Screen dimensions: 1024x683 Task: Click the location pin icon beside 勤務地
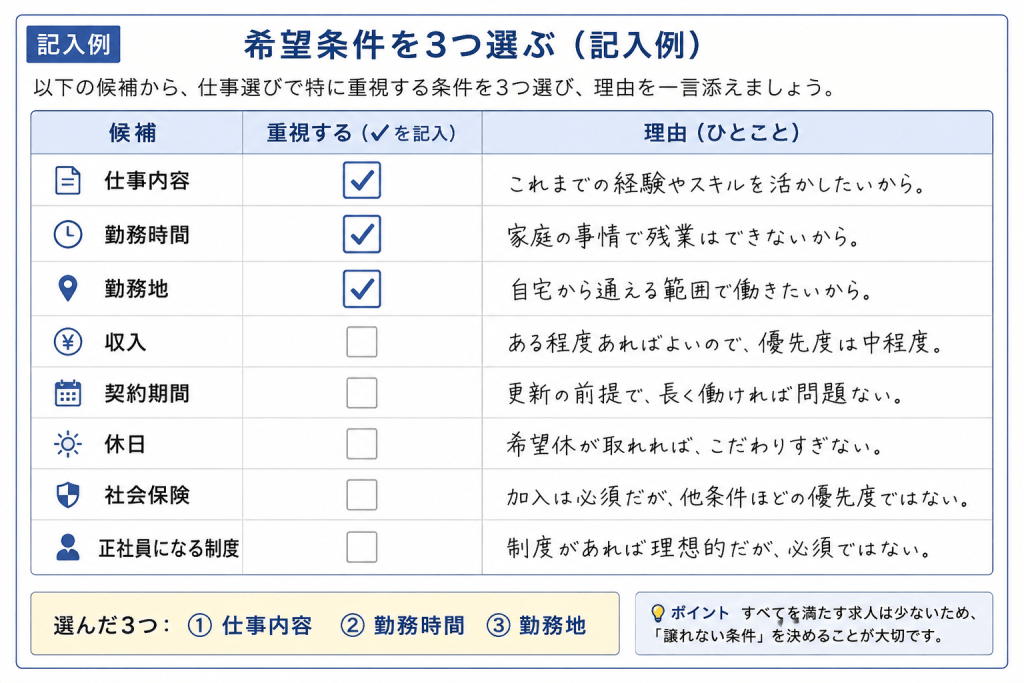[x=68, y=288]
